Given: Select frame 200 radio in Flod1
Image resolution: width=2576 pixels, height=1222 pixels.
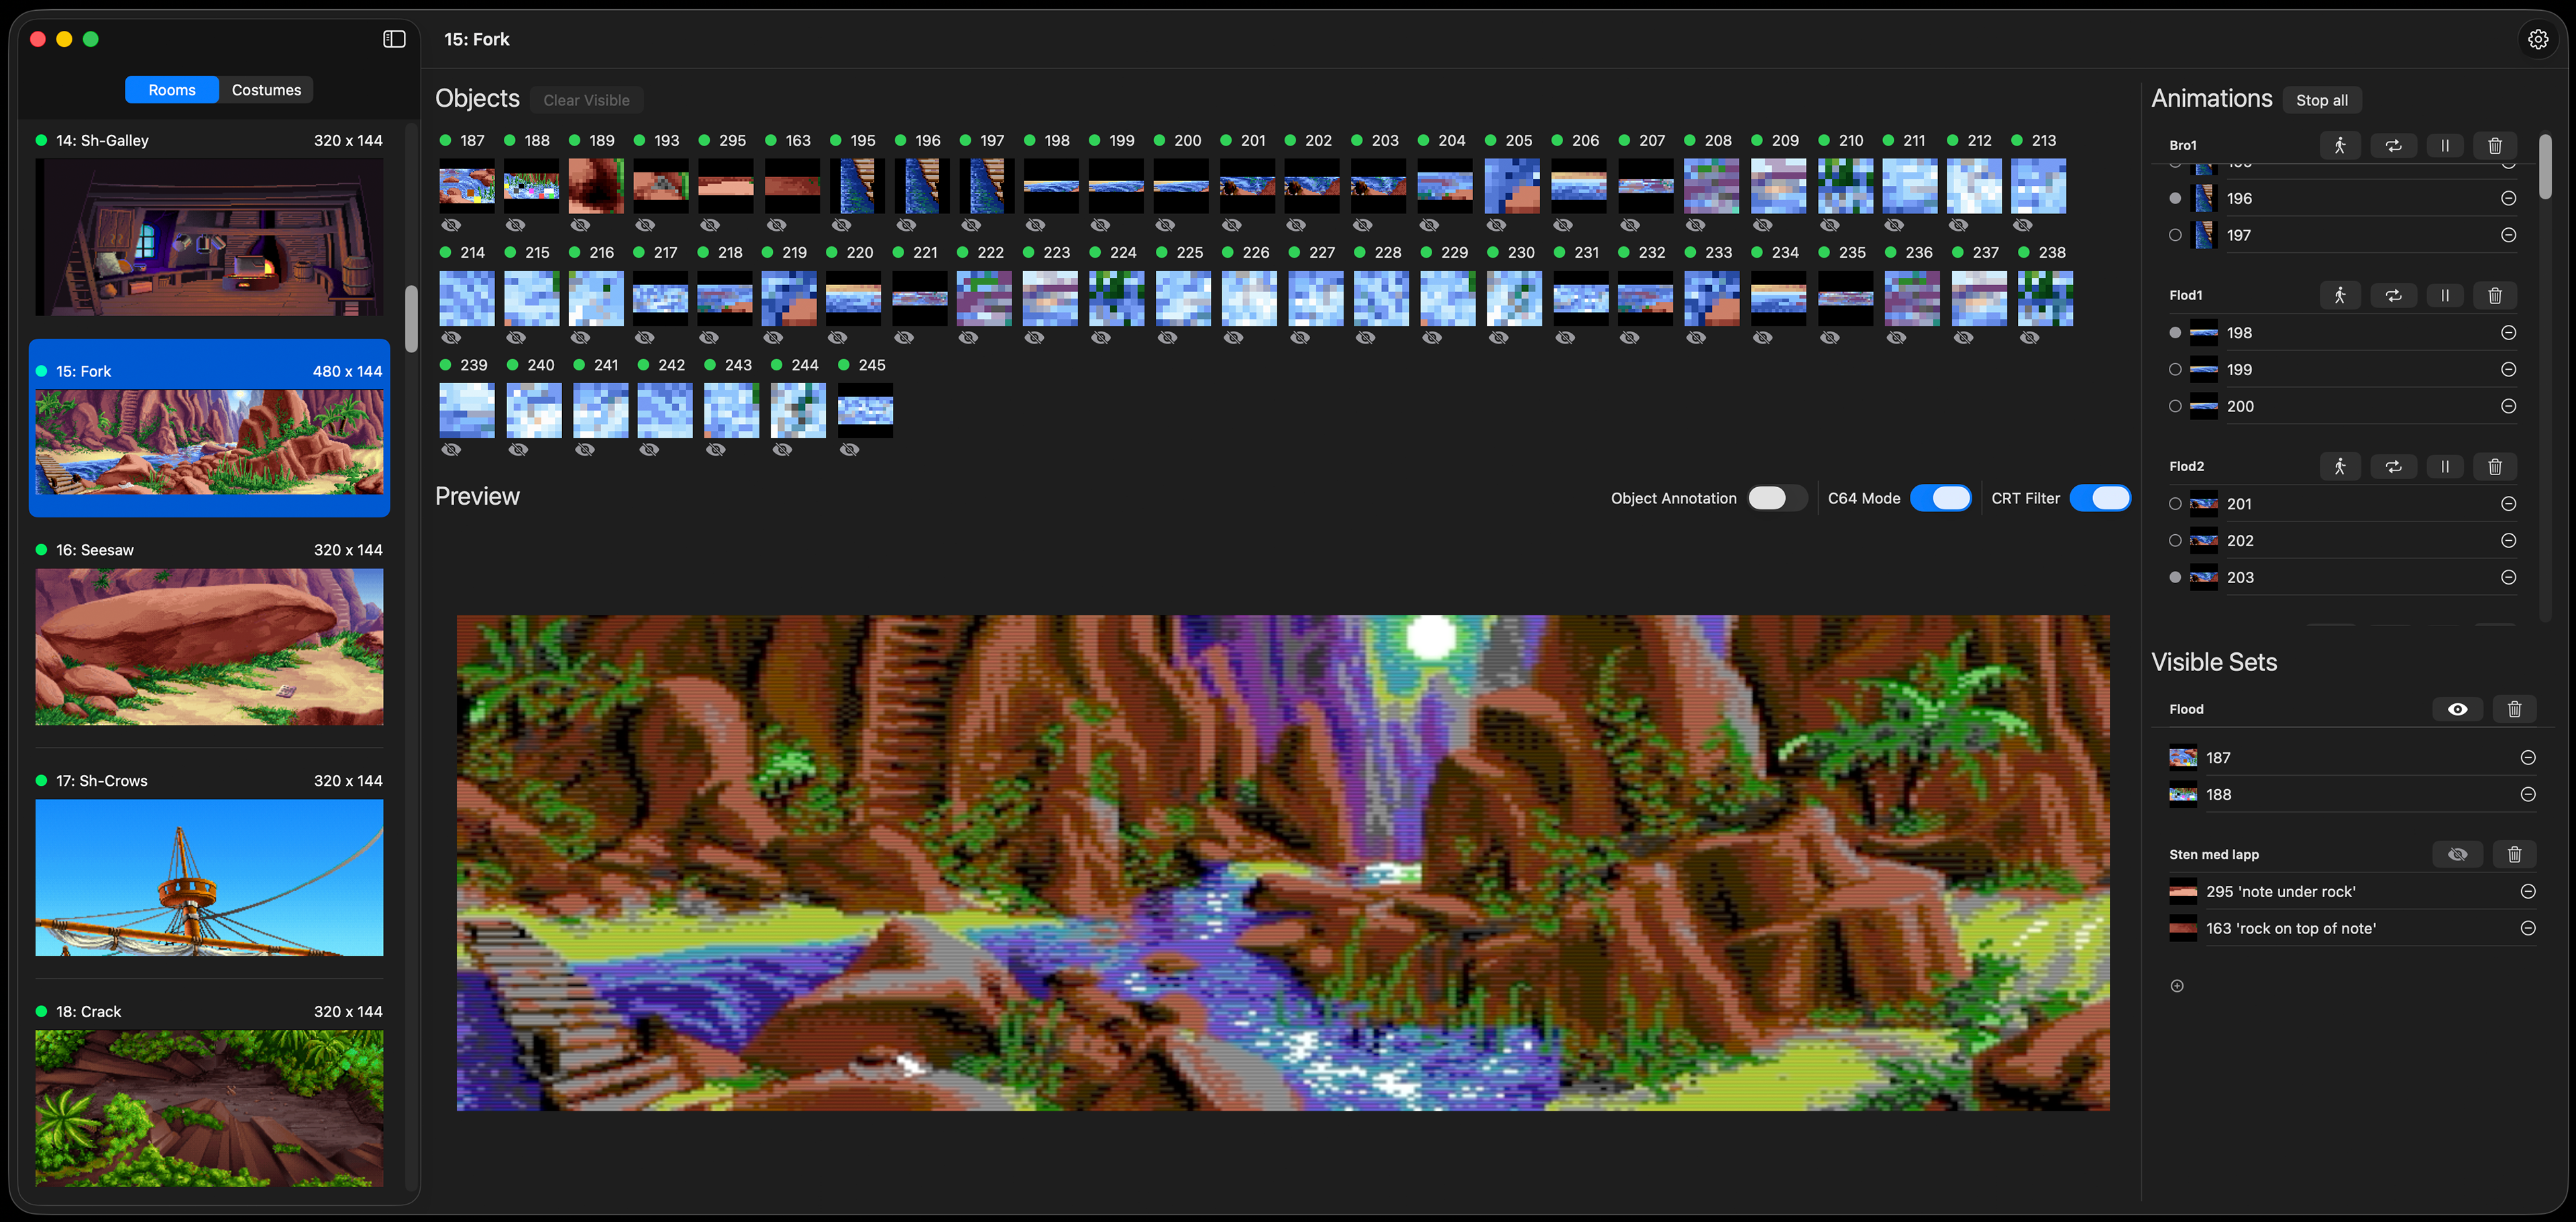Looking at the screenshot, I should click(x=2175, y=406).
